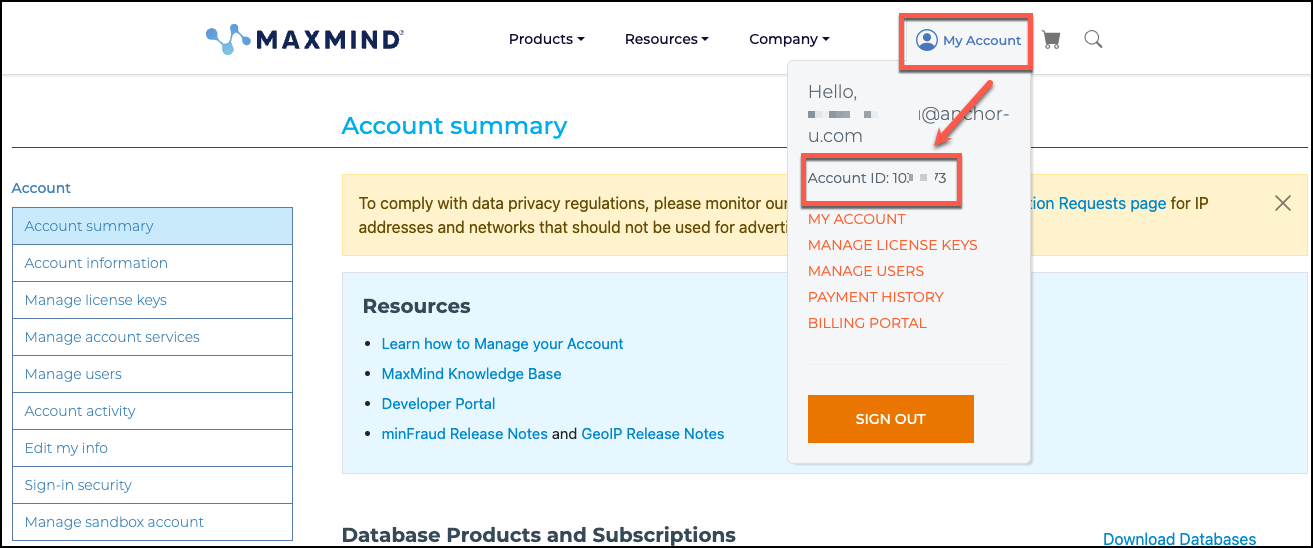This screenshot has width=1313, height=548.
Task: Choose Billing Portal in account popup
Action: [867, 323]
